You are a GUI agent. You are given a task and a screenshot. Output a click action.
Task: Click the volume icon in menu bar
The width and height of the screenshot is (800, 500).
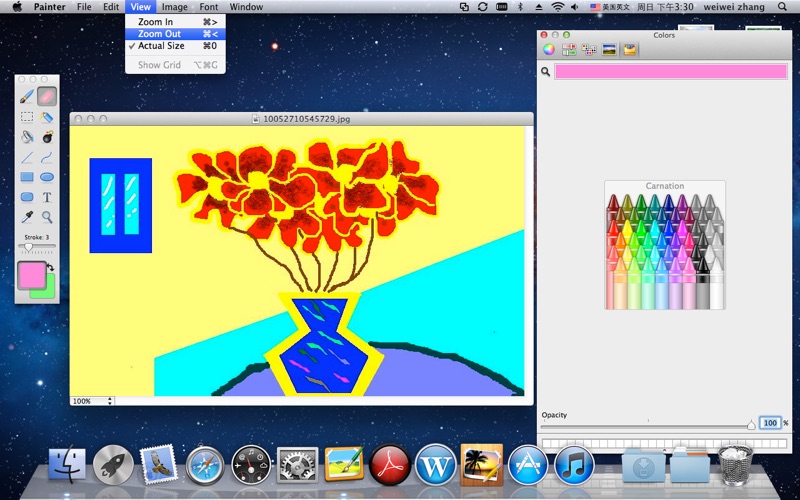tap(574, 7)
